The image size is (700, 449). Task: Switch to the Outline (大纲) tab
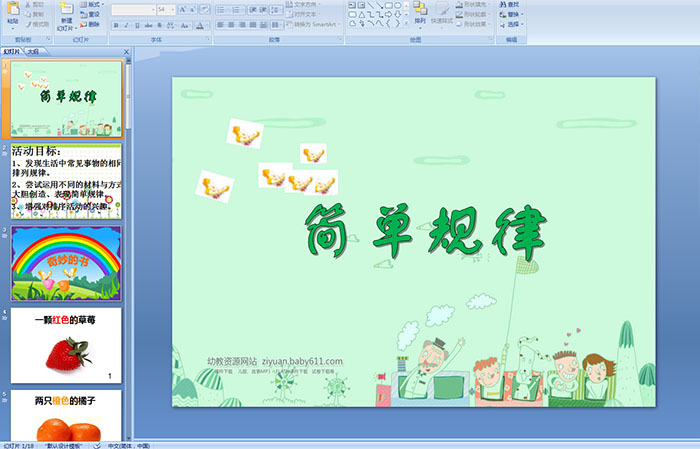(32, 52)
